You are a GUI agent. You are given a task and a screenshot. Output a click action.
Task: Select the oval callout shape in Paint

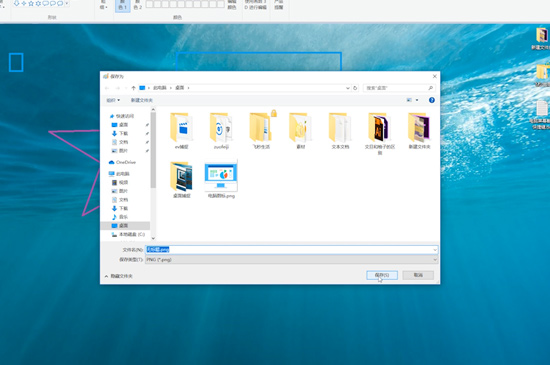coord(53,3)
